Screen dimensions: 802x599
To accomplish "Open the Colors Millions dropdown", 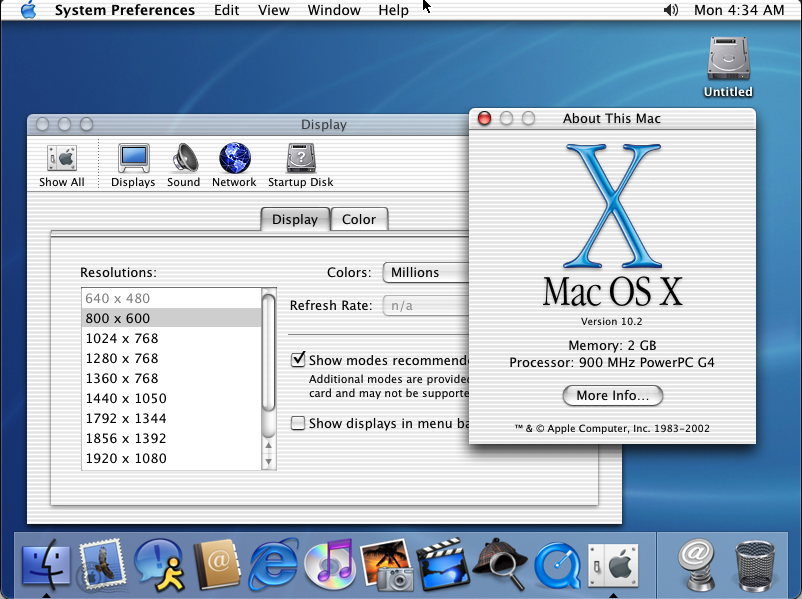I will point(426,272).
